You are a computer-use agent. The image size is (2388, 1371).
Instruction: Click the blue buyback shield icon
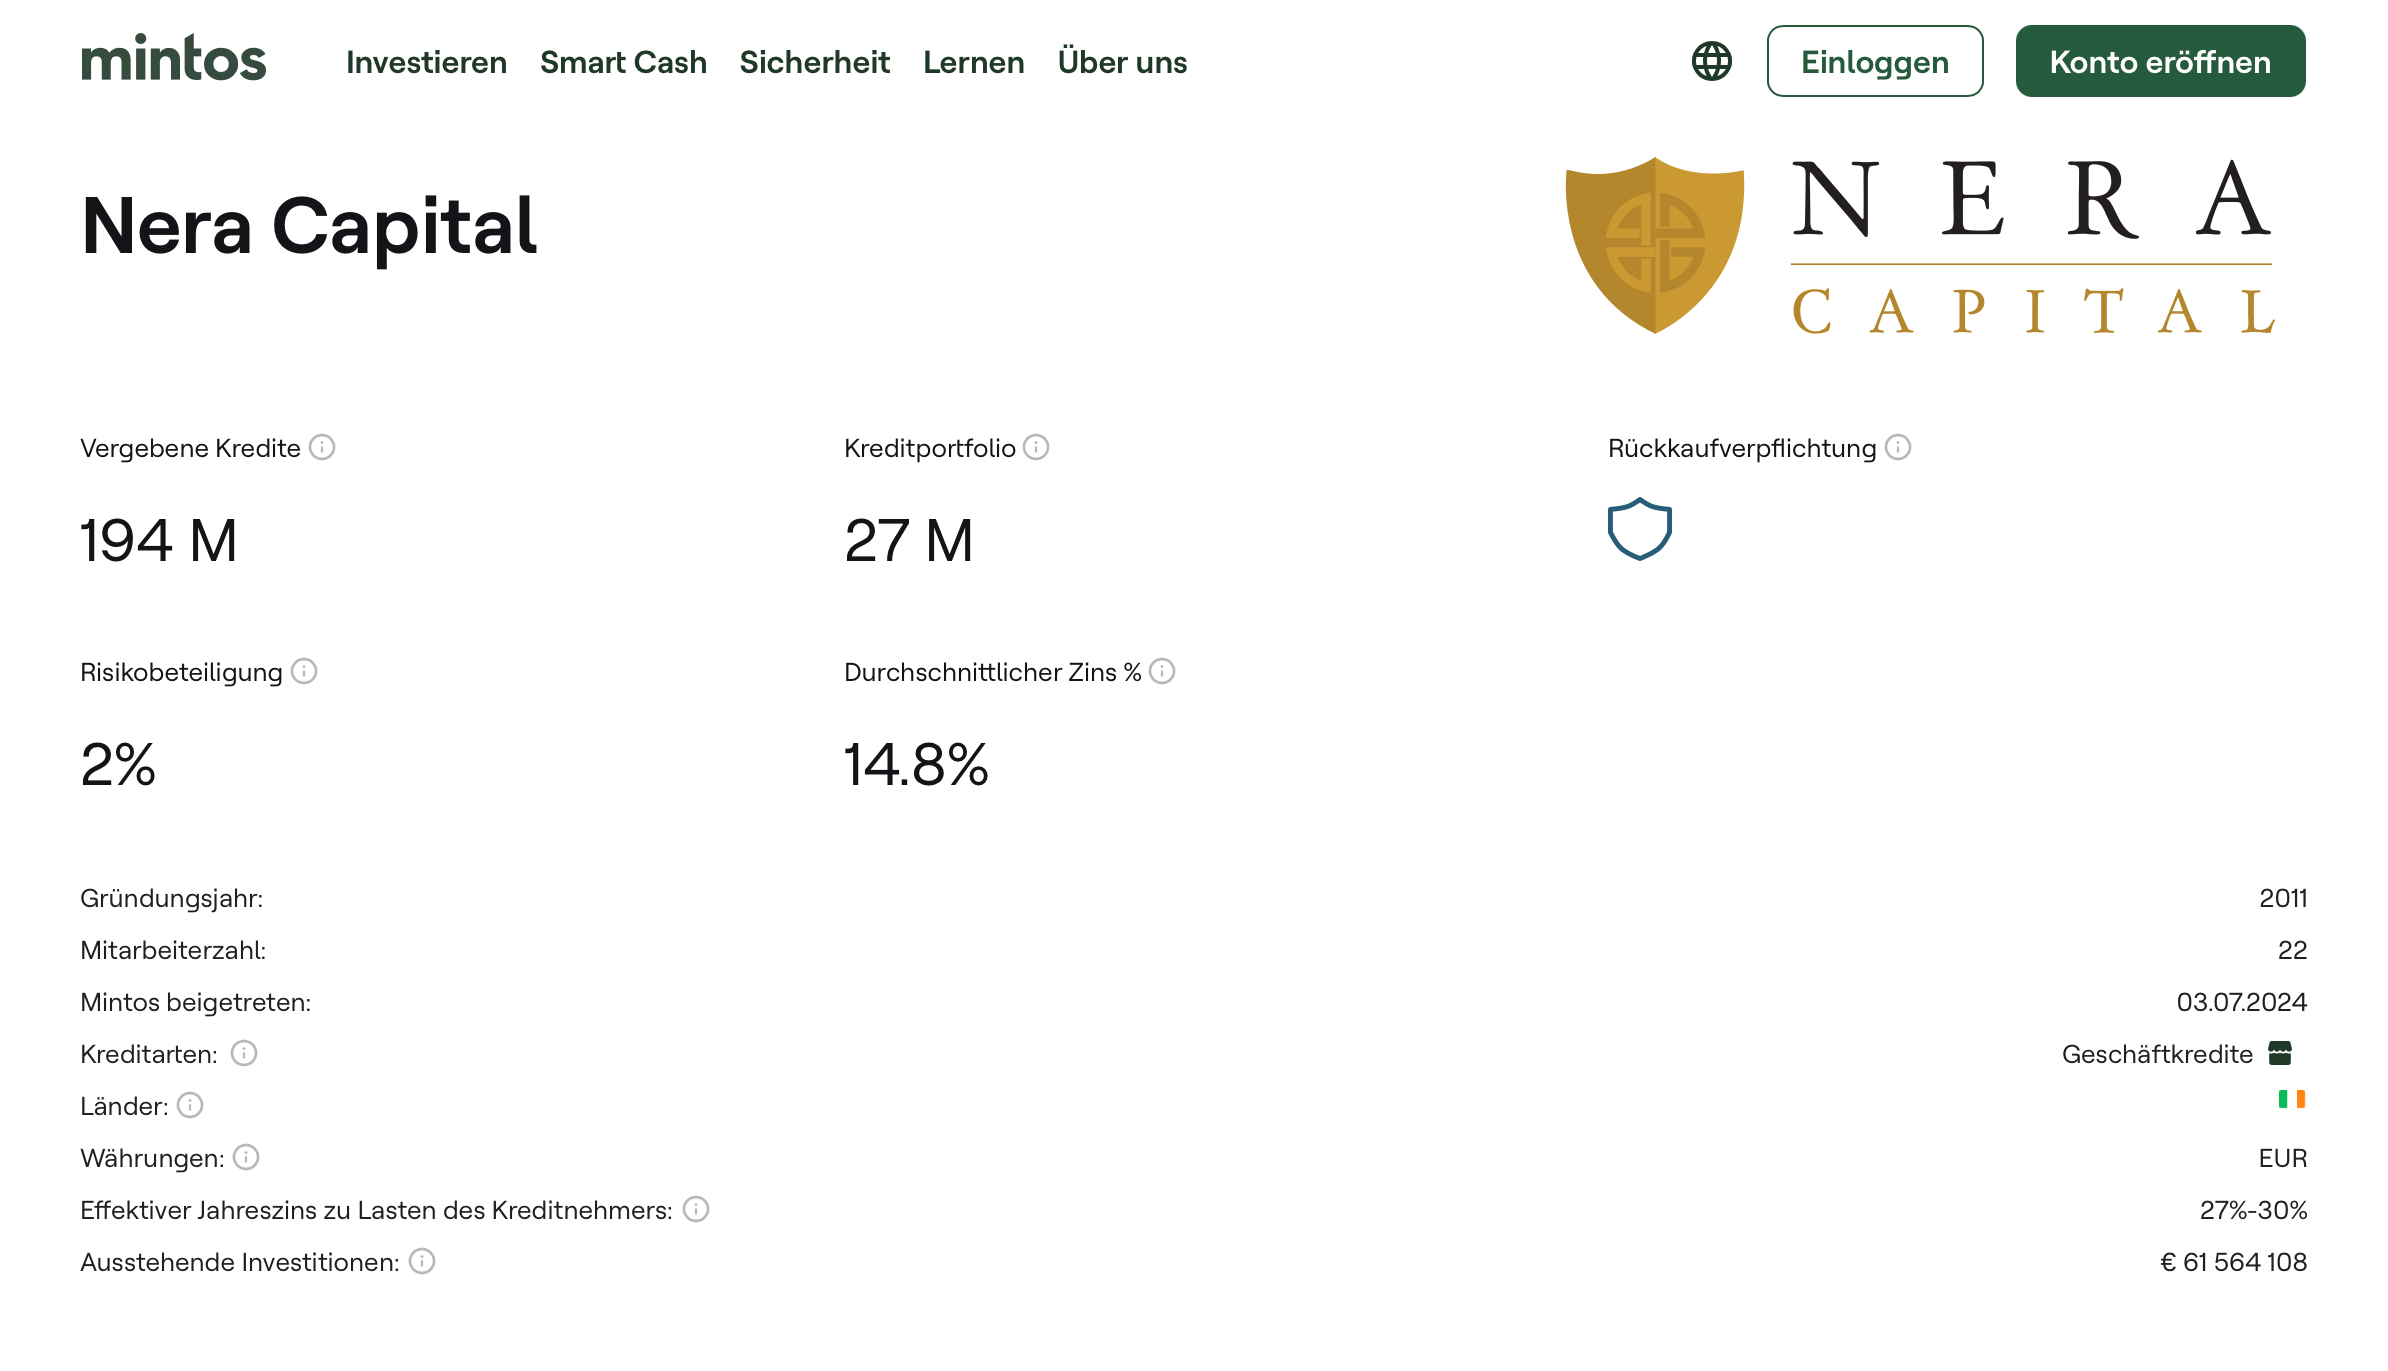point(1639,529)
